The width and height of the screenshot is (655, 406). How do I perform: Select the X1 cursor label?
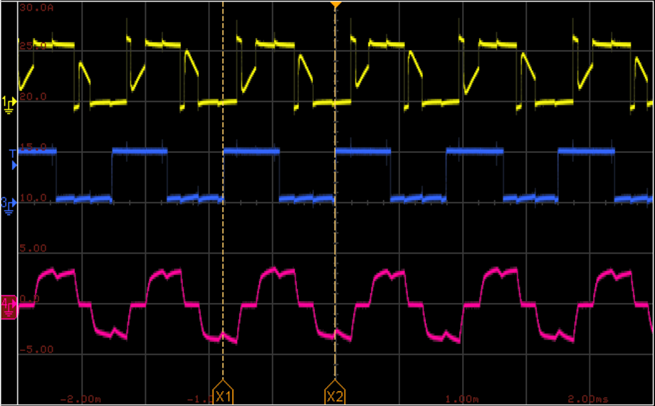tap(223, 396)
